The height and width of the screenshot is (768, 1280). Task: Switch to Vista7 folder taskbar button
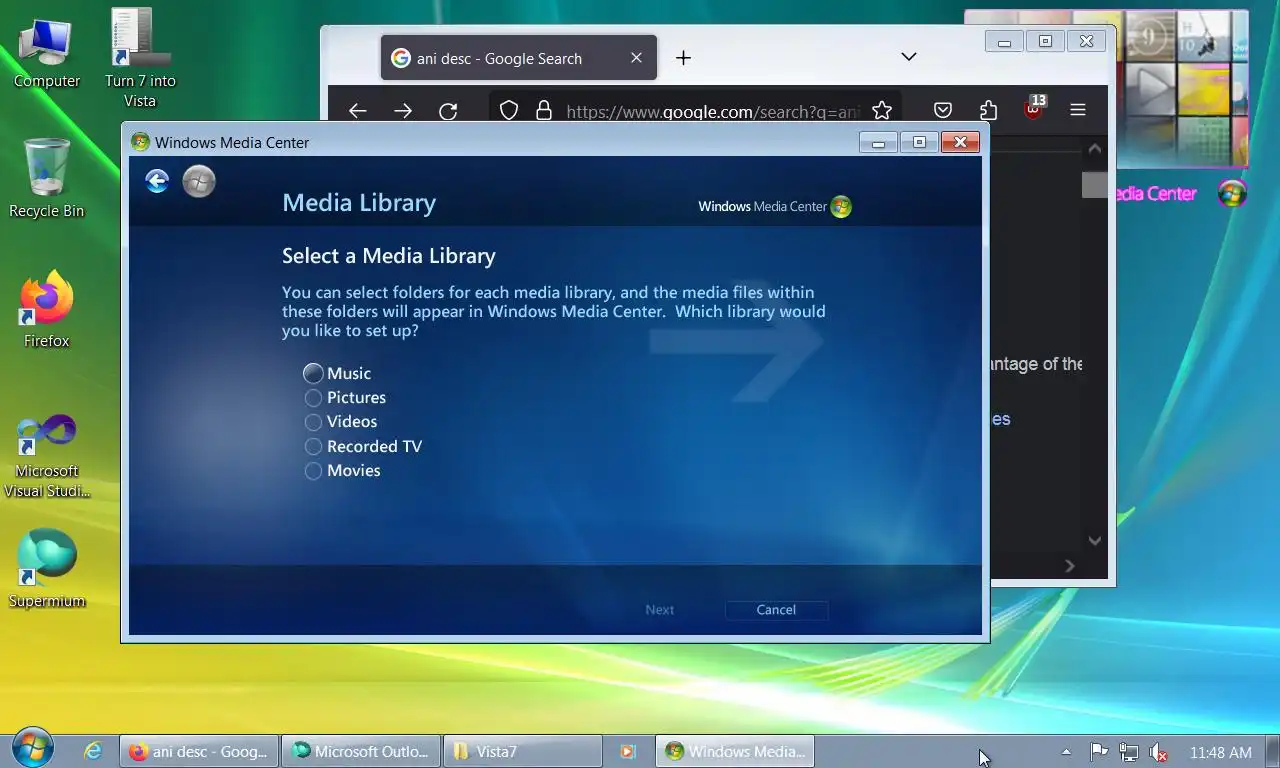[522, 751]
